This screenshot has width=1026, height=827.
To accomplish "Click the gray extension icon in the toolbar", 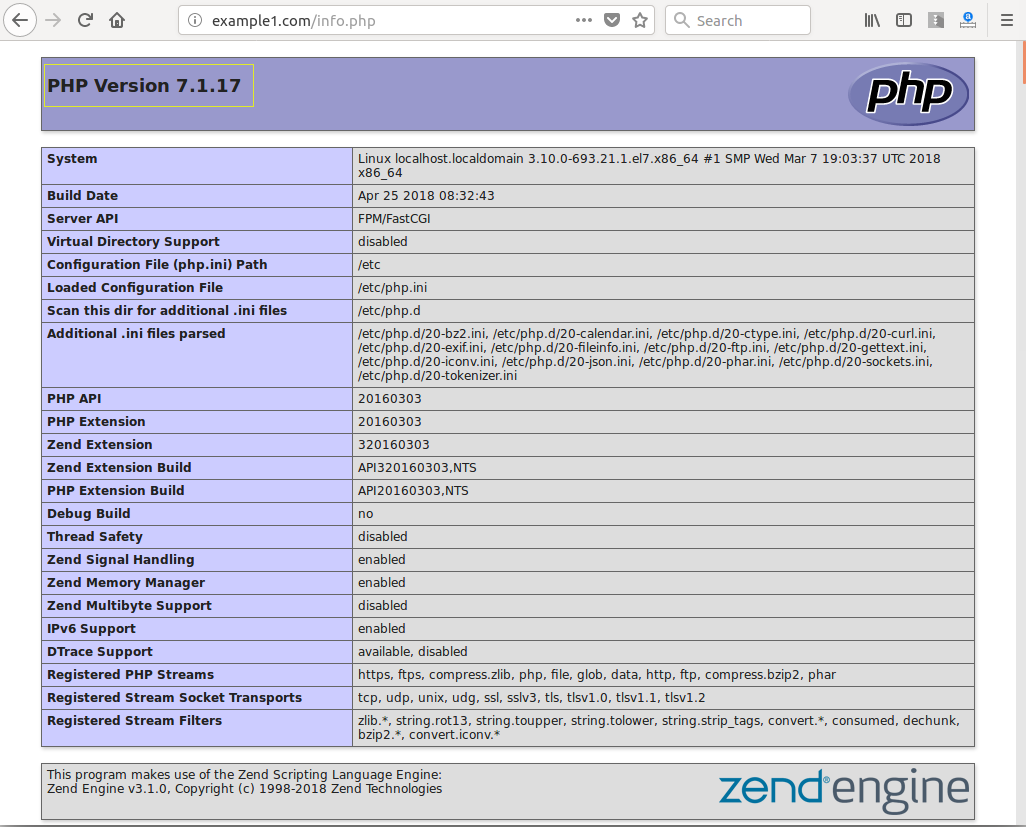I will 936,20.
